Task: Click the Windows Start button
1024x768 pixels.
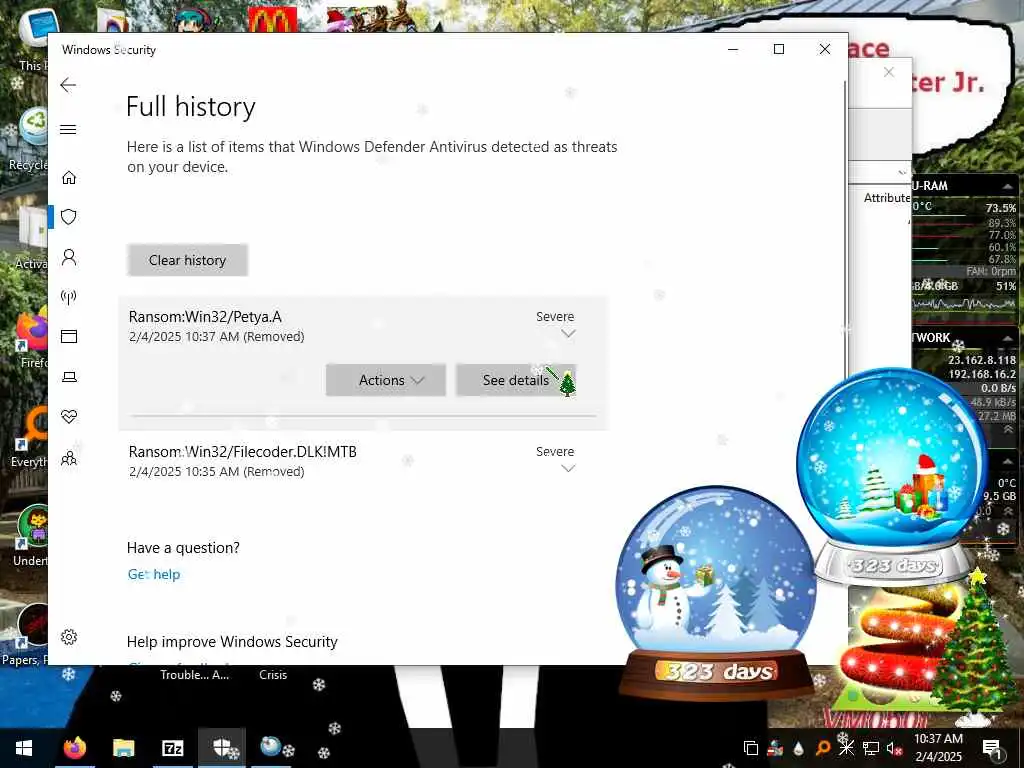Action: click(x=24, y=748)
